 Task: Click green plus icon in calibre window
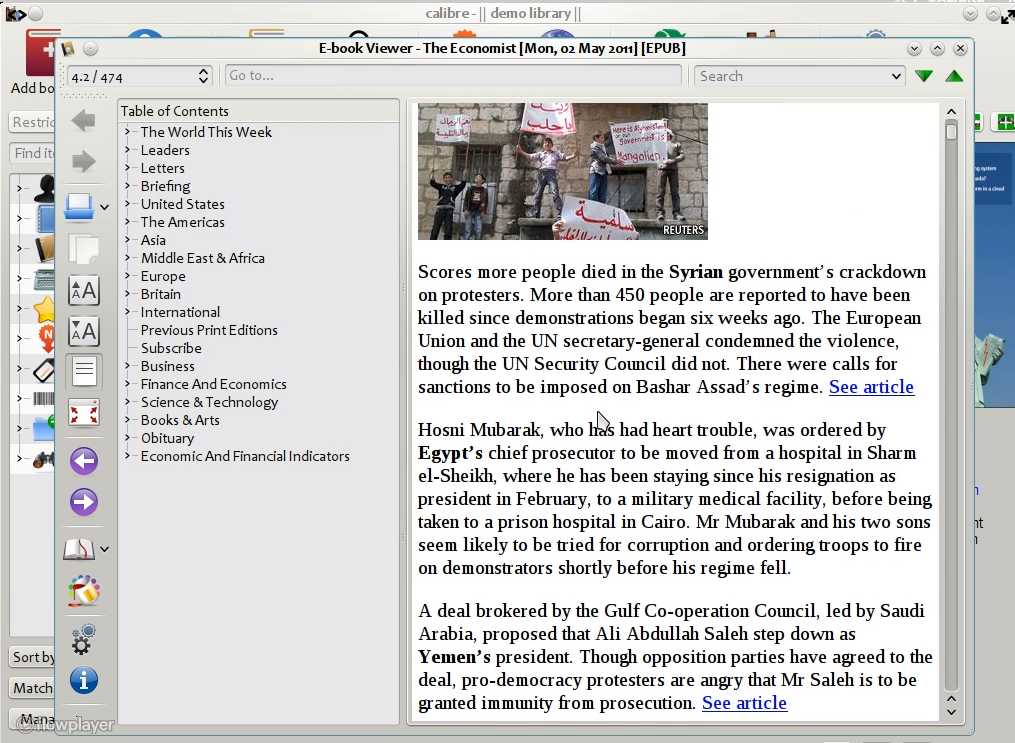1005,121
